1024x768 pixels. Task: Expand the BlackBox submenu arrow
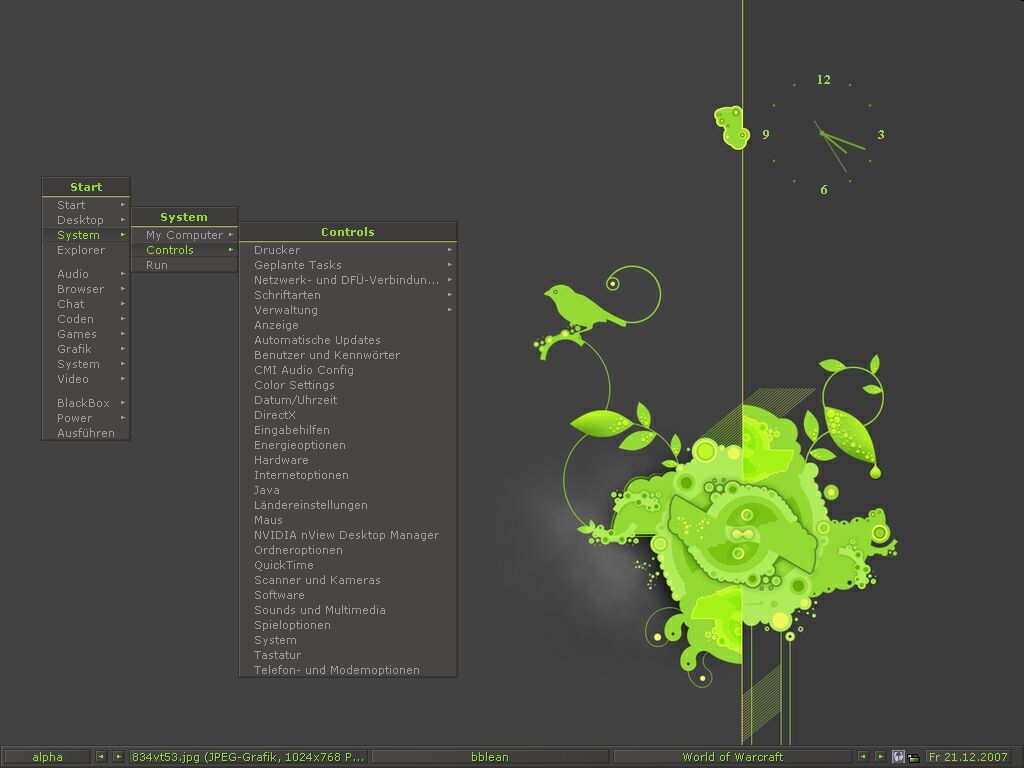tap(123, 403)
